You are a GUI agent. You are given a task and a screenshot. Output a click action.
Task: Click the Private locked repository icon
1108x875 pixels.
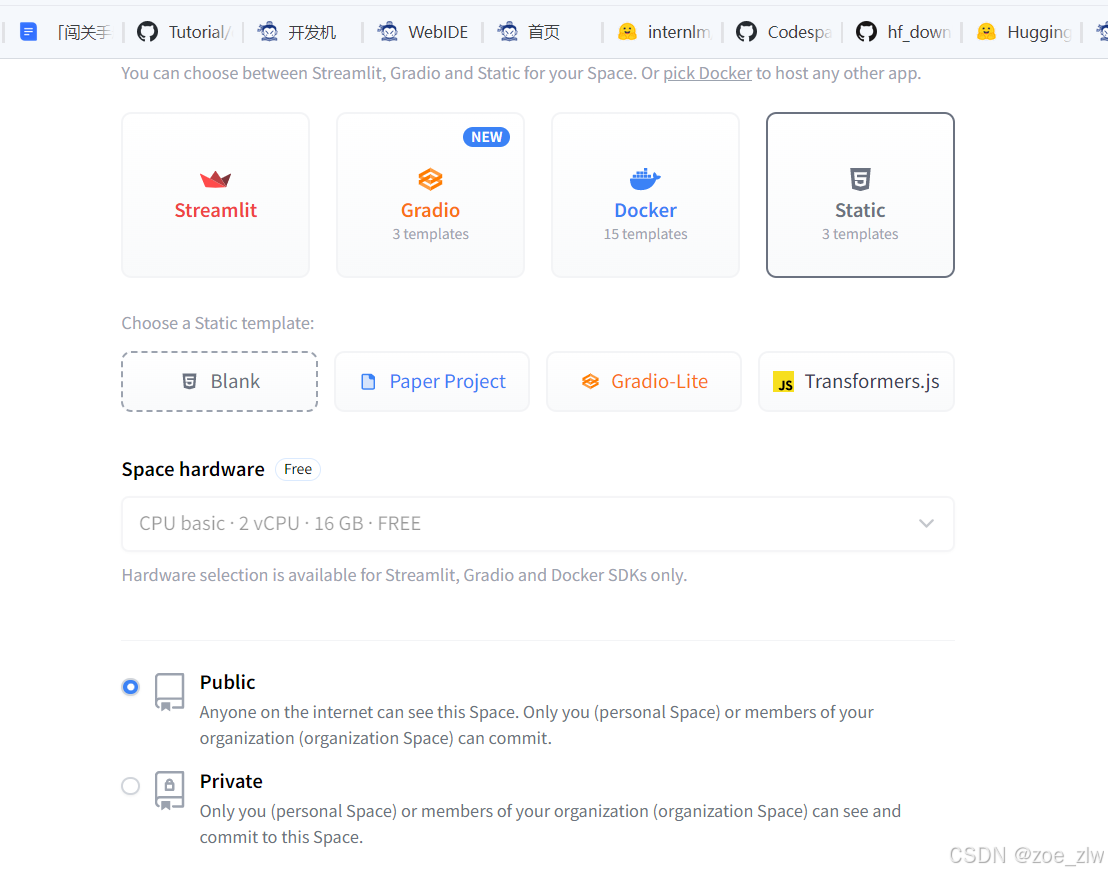[170, 790]
